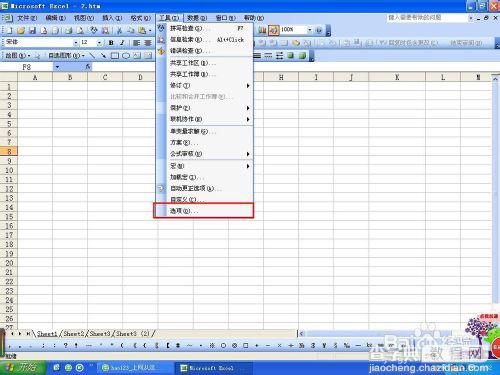The width and height of the screenshot is (500, 375).
Task: Expand the font size dropdown
Action: pos(99,43)
